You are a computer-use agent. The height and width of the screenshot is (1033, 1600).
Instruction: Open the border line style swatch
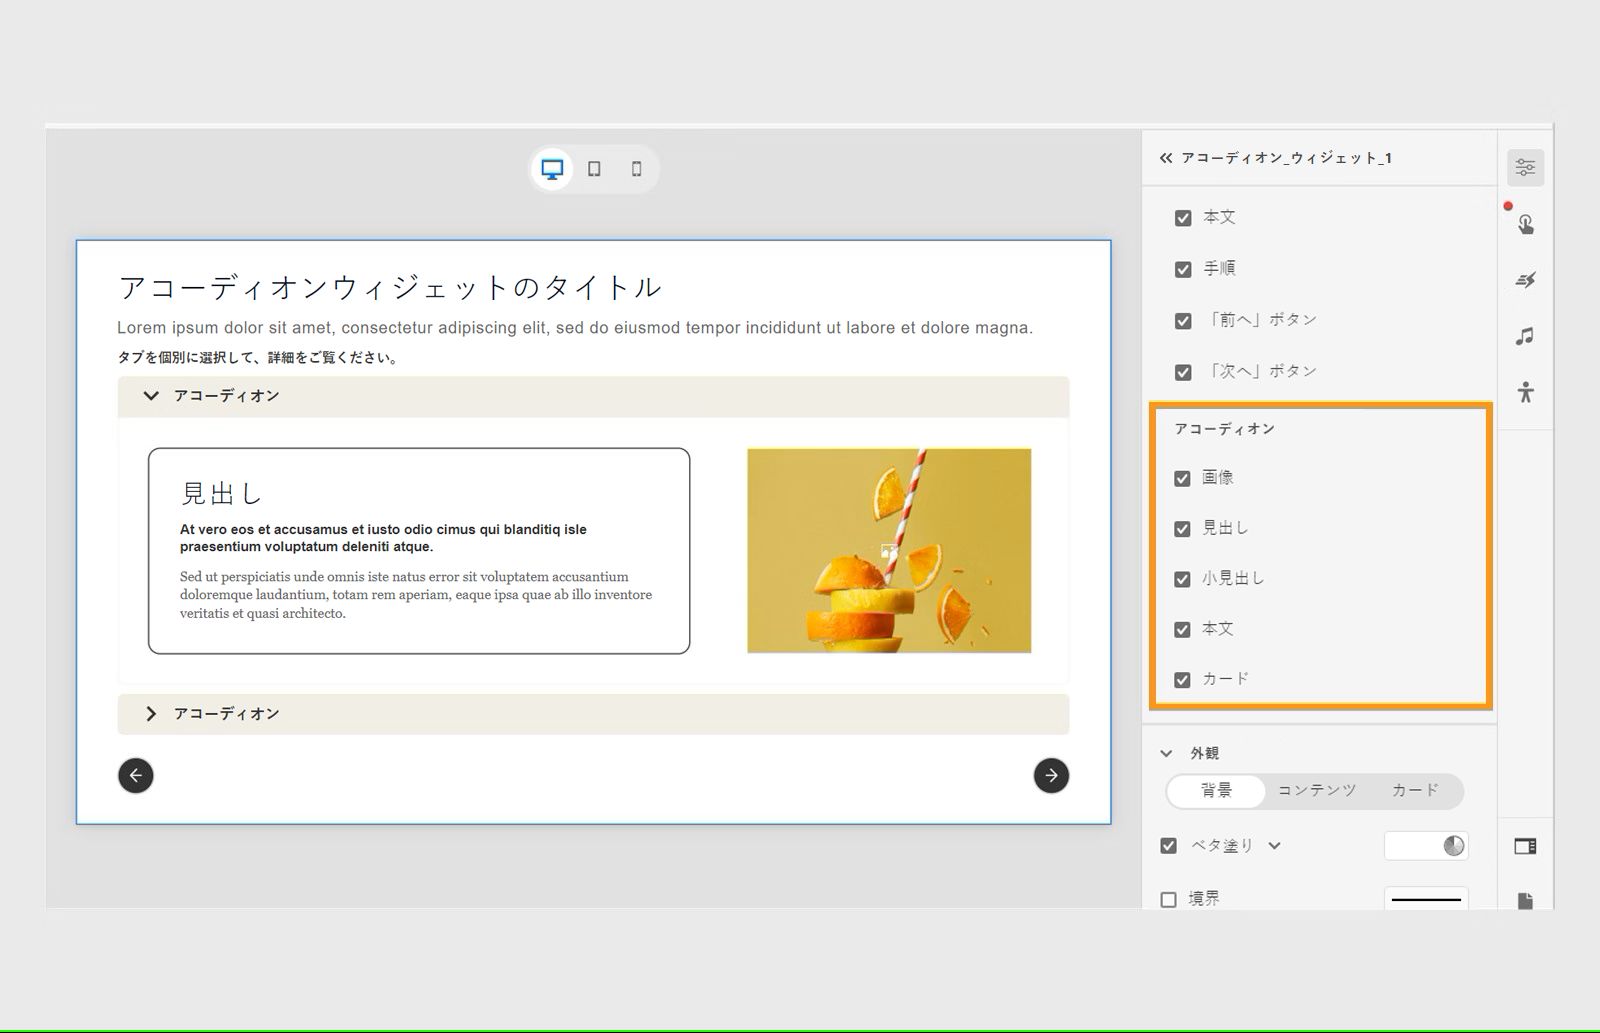pyautogui.click(x=1426, y=899)
